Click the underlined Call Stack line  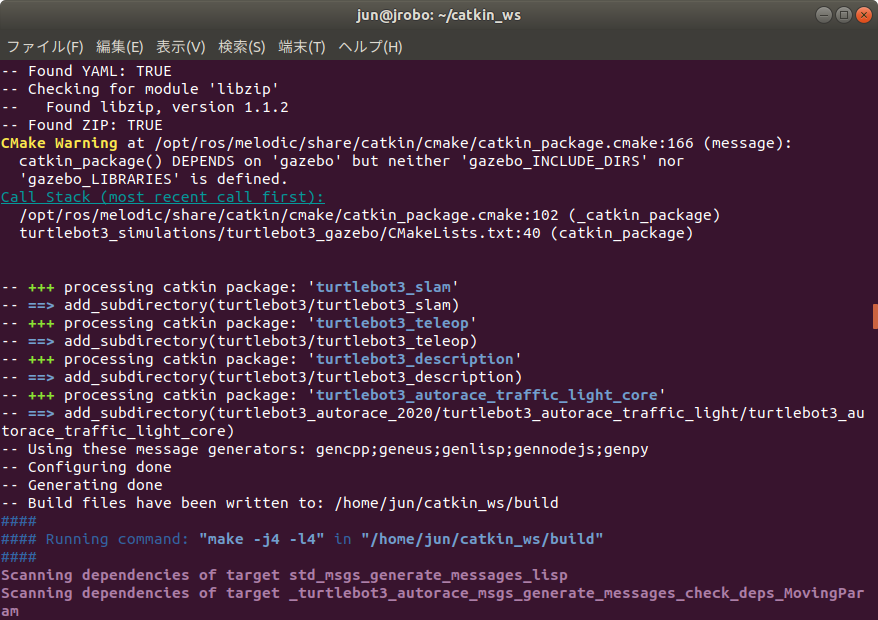pos(162,197)
